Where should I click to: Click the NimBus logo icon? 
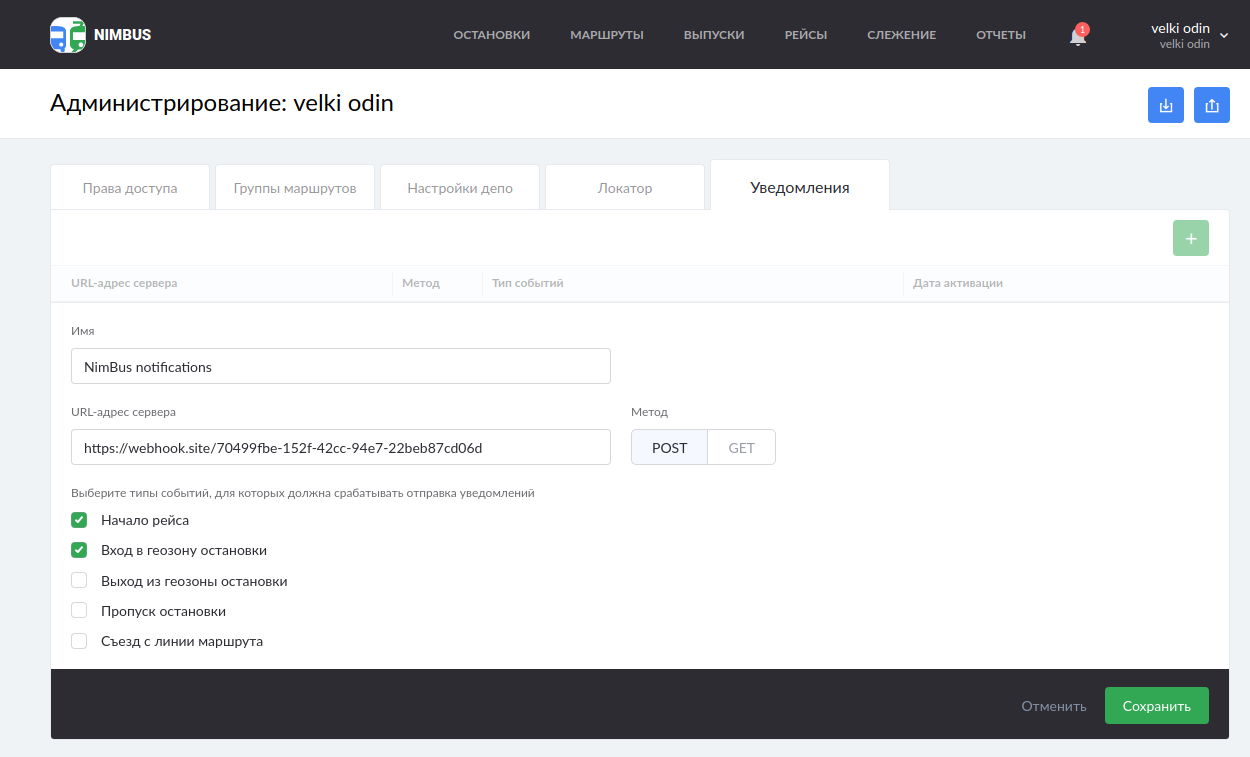point(66,33)
